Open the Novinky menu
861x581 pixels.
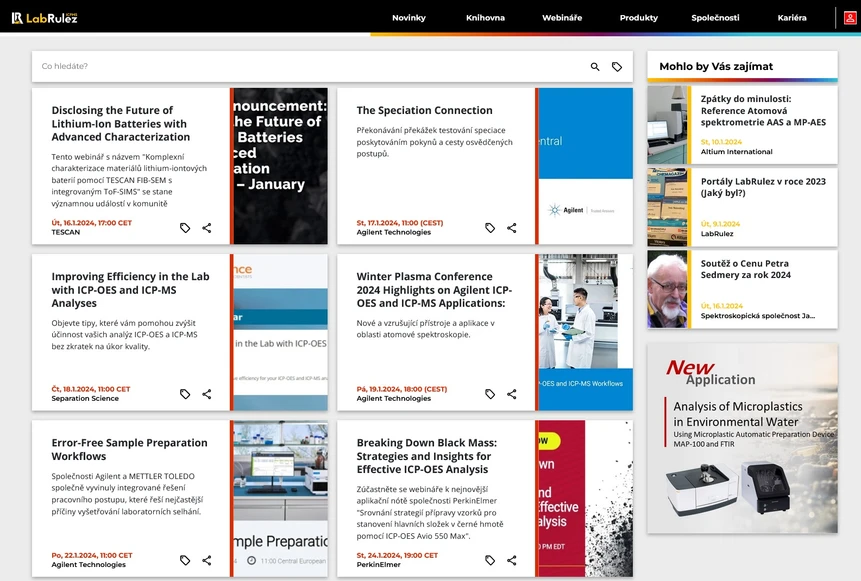(409, 18)
